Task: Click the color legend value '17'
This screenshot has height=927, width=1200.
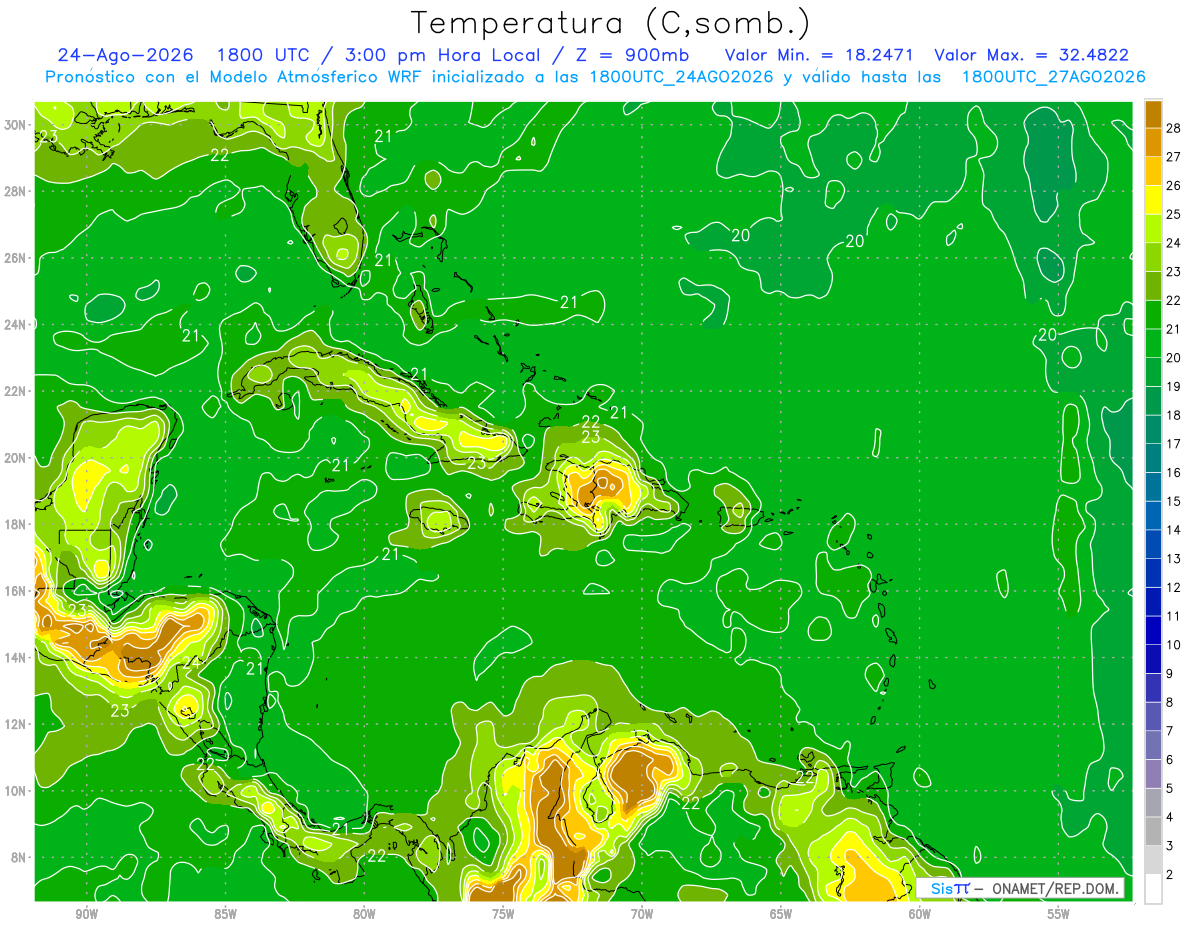Action: (x=1174, y=443)
